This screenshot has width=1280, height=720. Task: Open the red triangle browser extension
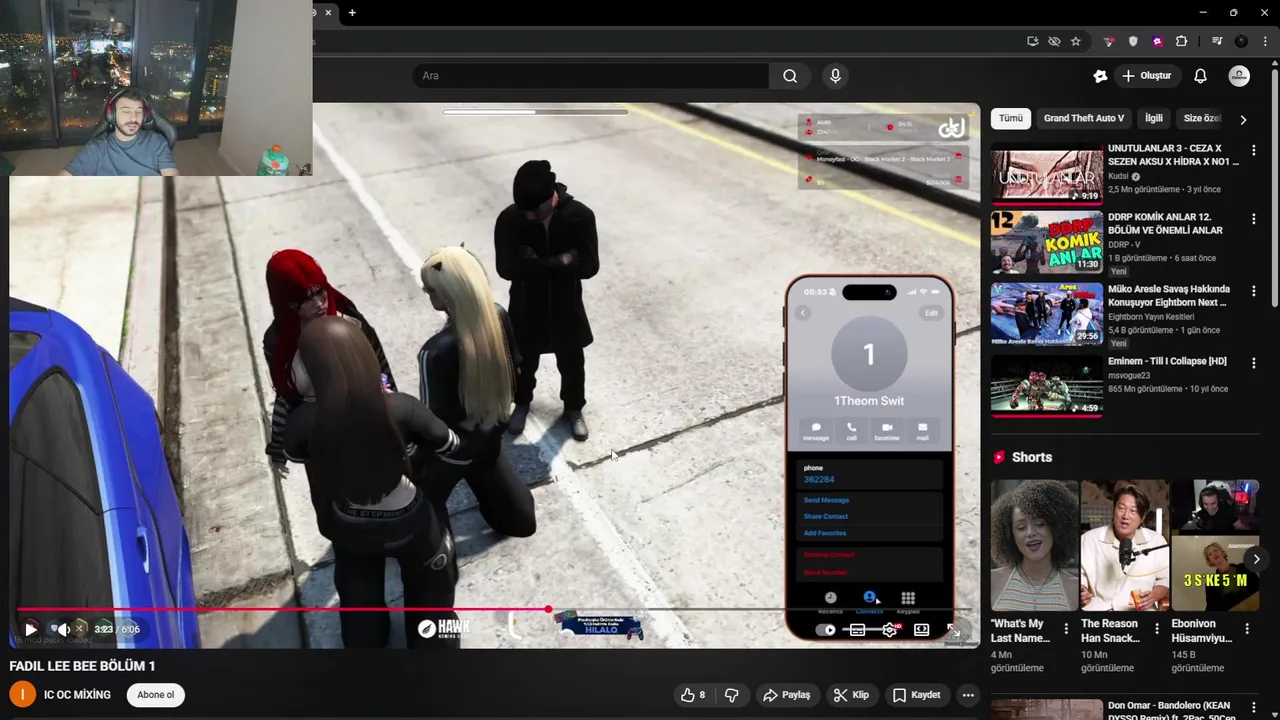coord(1109,41)
